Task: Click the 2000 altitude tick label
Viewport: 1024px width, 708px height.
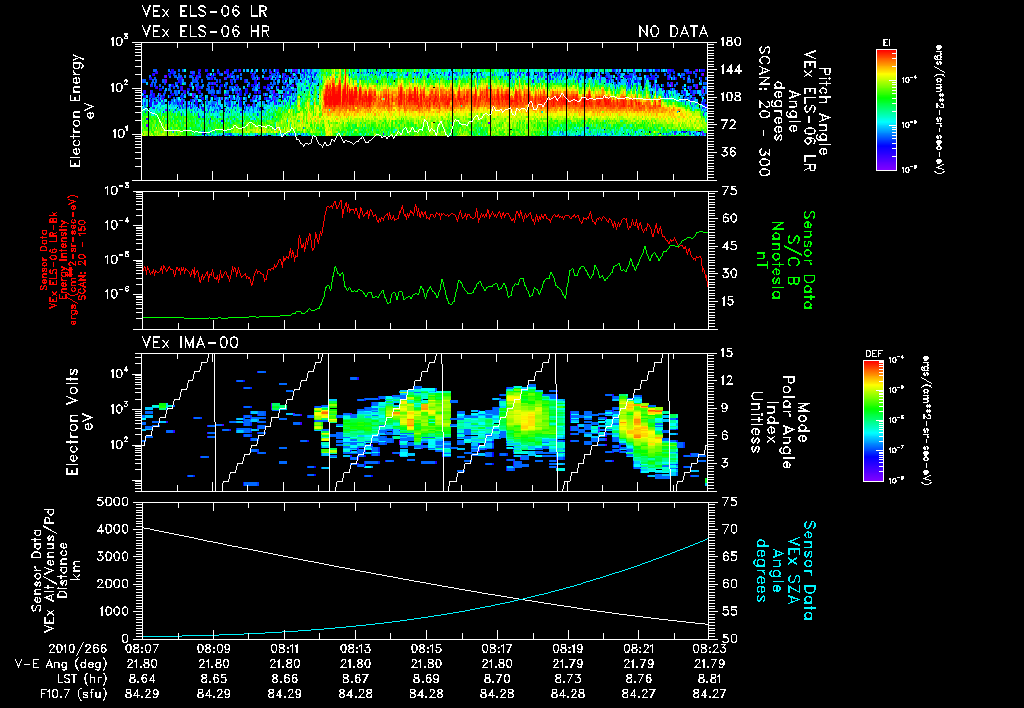Action: [x=112, y=584]
